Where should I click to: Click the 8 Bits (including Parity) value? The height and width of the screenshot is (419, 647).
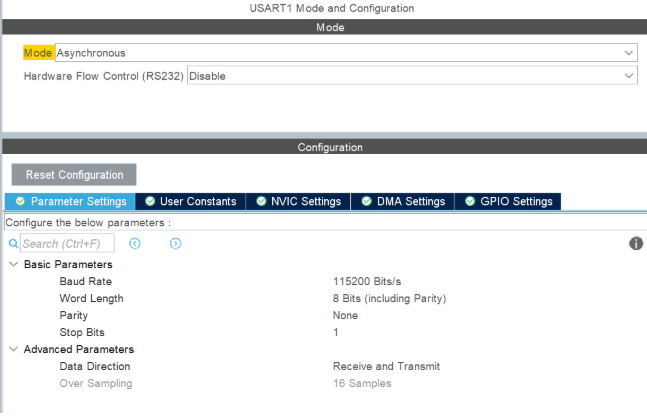390,298
